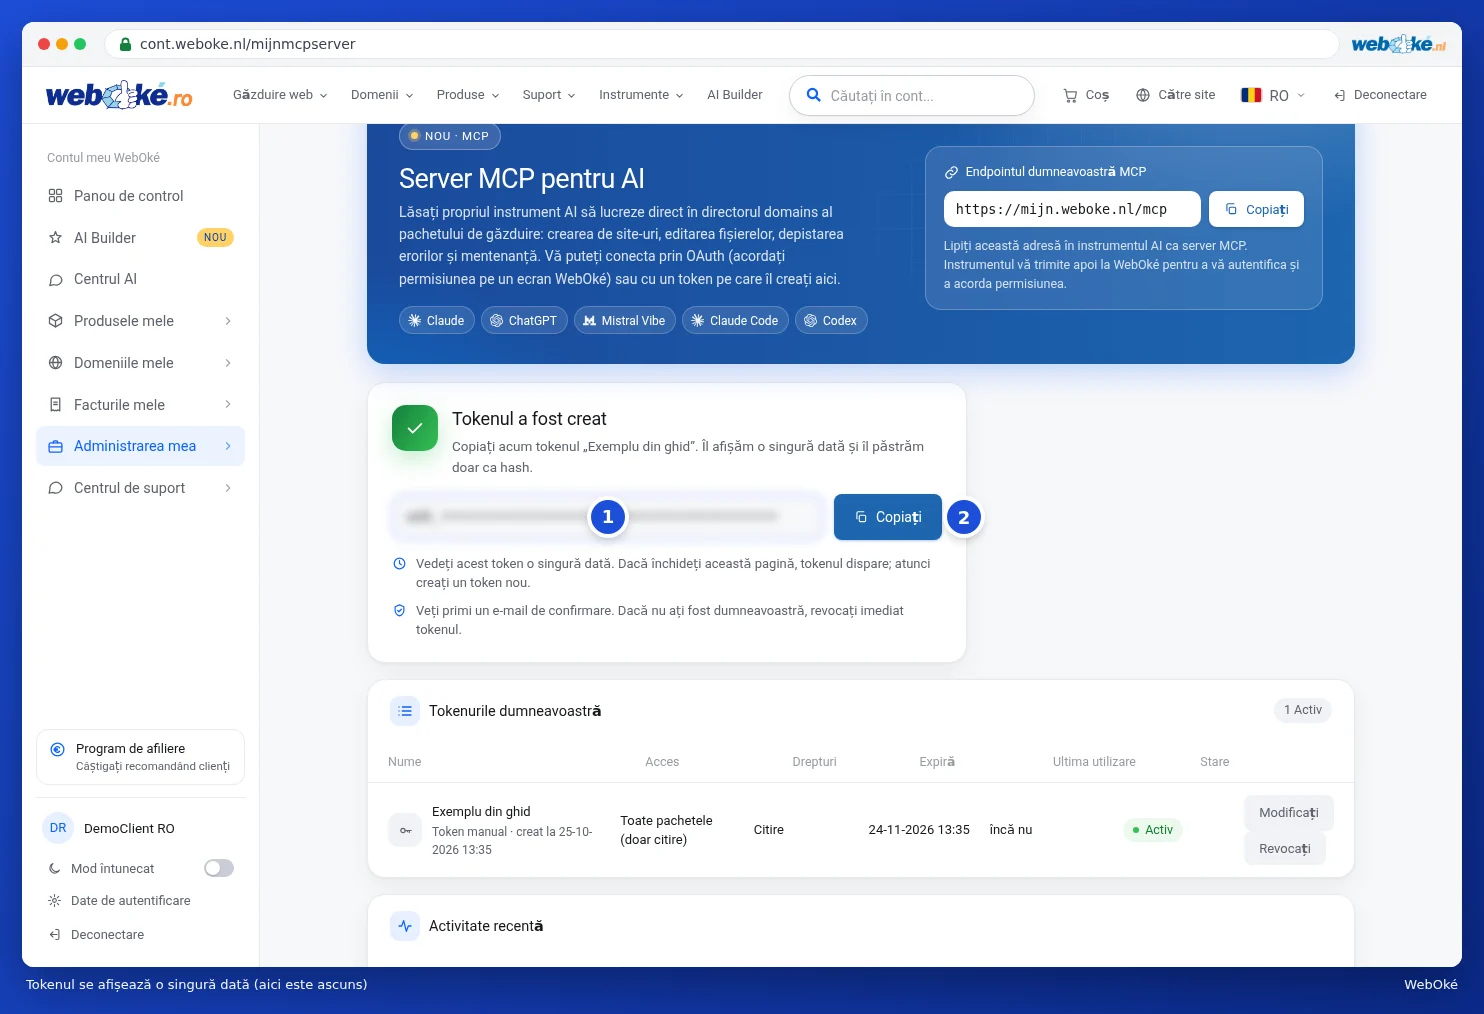Screen dimensions: 1484x1014
Task: Click the AI Builder star icon
Action: pyautogui.click(x=56, y=238)
